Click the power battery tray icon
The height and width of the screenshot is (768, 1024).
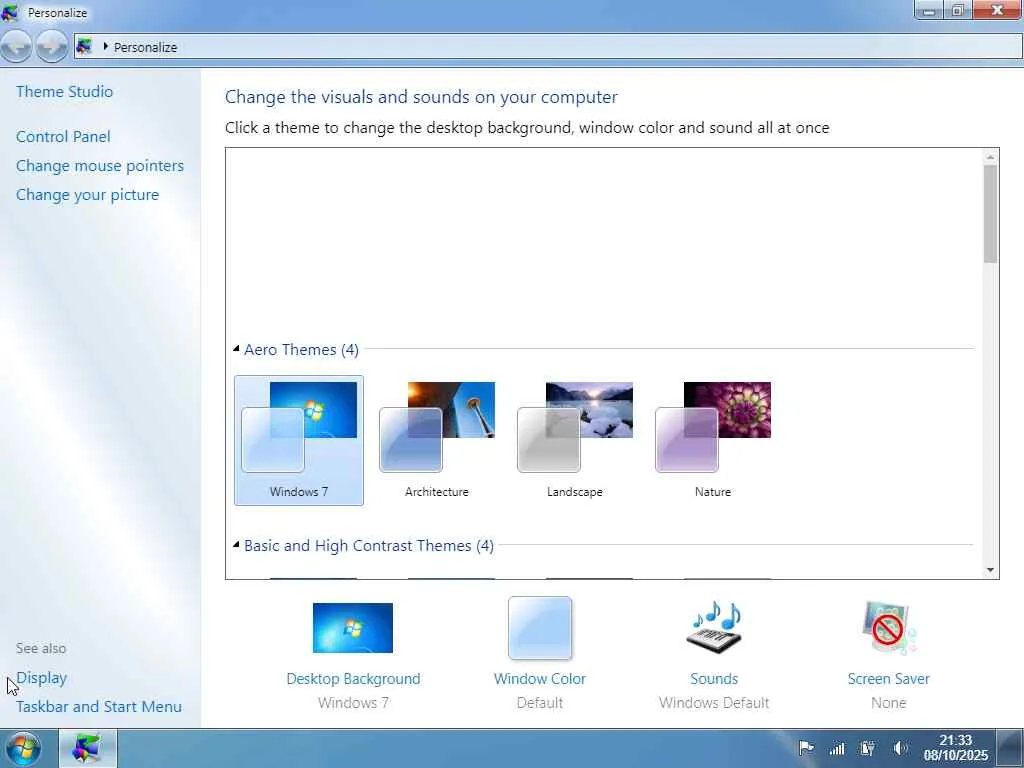coord(868,748)
